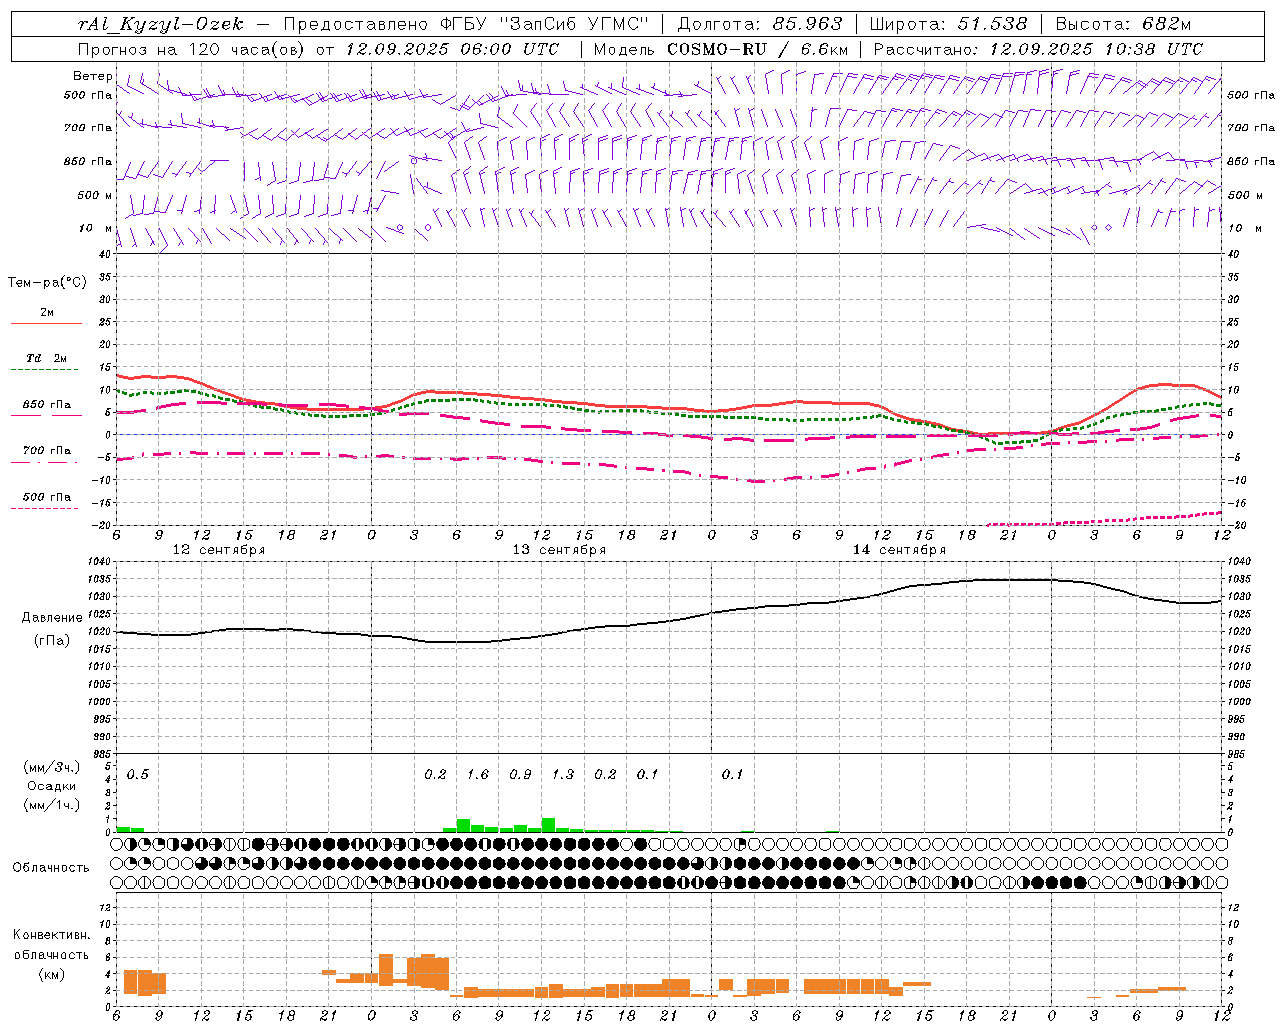
Task: Click -20 on the right temperature axis
Action: point(1237,525)
